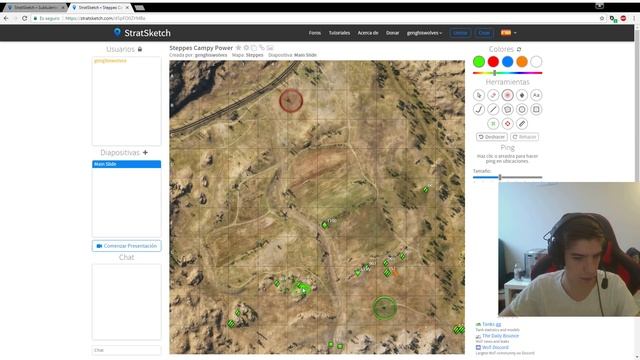This screenshot has height=360, width=640.
Task: Open the Tutoriales menu item
Action: (x=339, y=33)
